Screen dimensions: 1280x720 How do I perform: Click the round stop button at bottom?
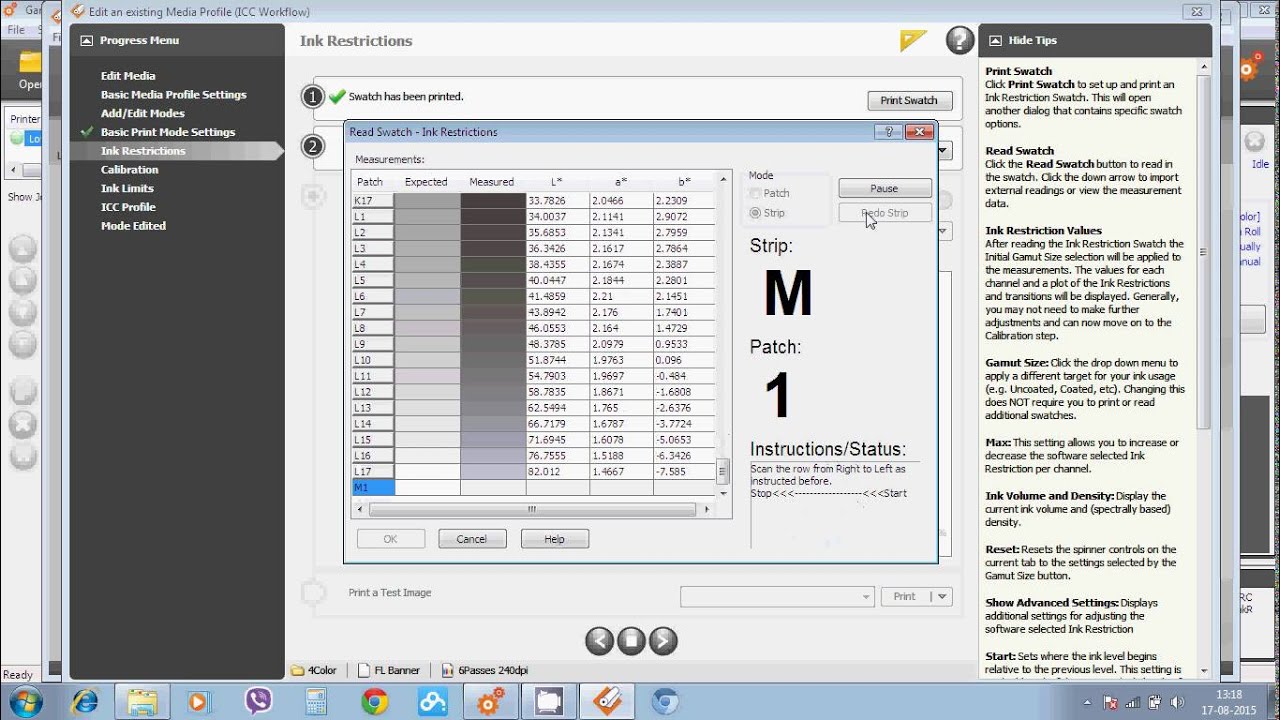click(x=631, y=641)
